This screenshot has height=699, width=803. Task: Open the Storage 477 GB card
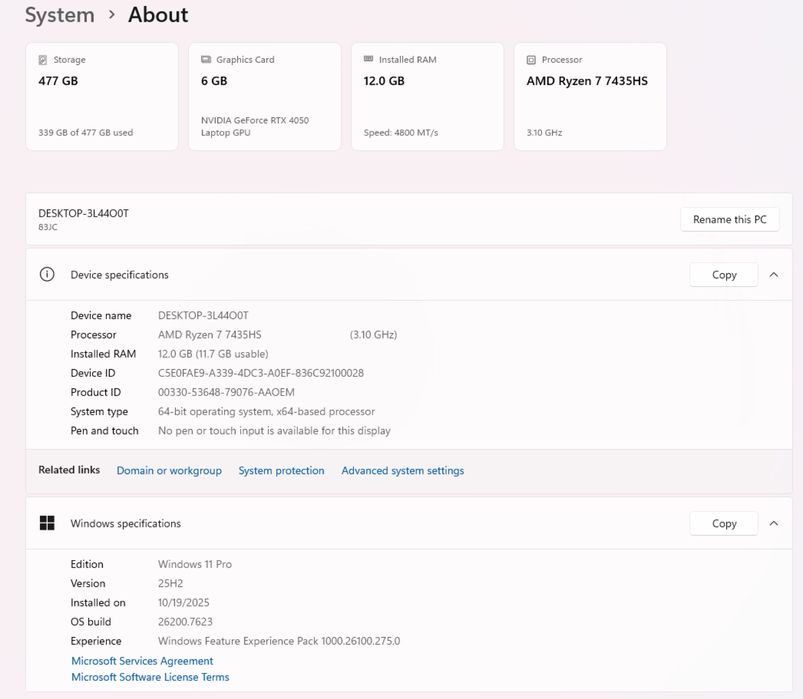[x=102, y=97]
